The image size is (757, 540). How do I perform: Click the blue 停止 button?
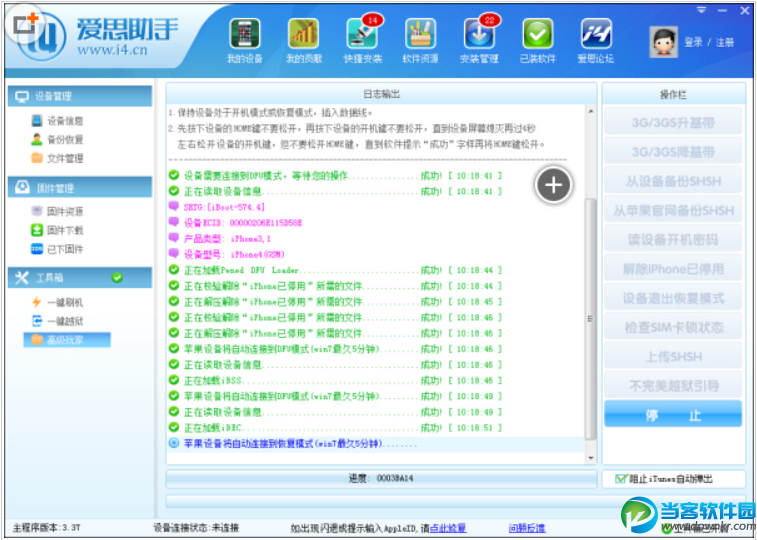(673, 414)
